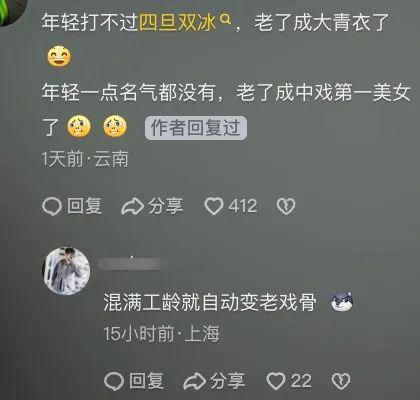The height and width of the screenshot is (400, 420).
Task: Click the 分享 text under the top comment
Action: click(166, 206)
